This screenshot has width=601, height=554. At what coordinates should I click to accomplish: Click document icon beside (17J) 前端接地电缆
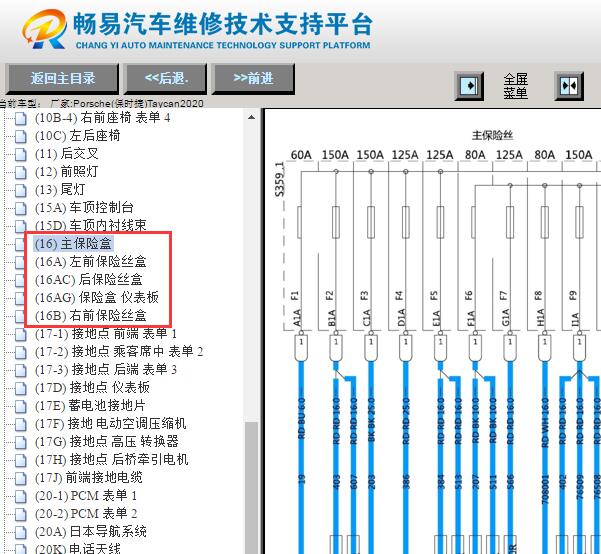tap(21, 479)
